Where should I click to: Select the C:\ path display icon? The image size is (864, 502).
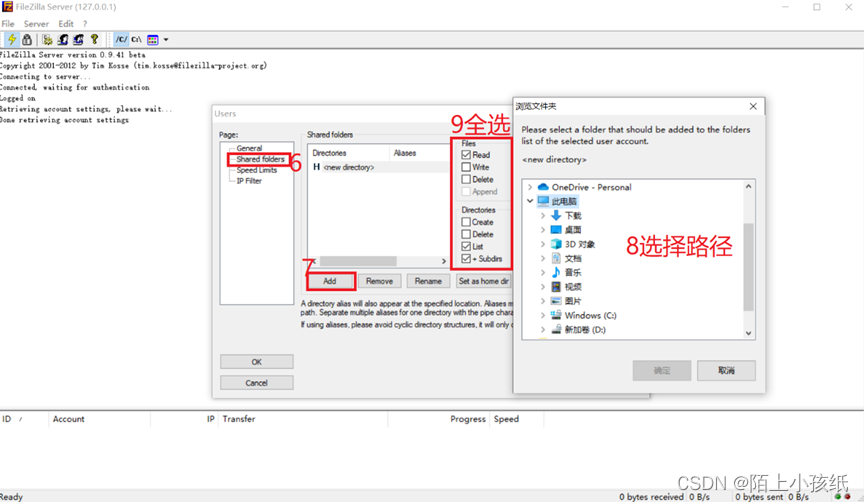tap(136, 40)
